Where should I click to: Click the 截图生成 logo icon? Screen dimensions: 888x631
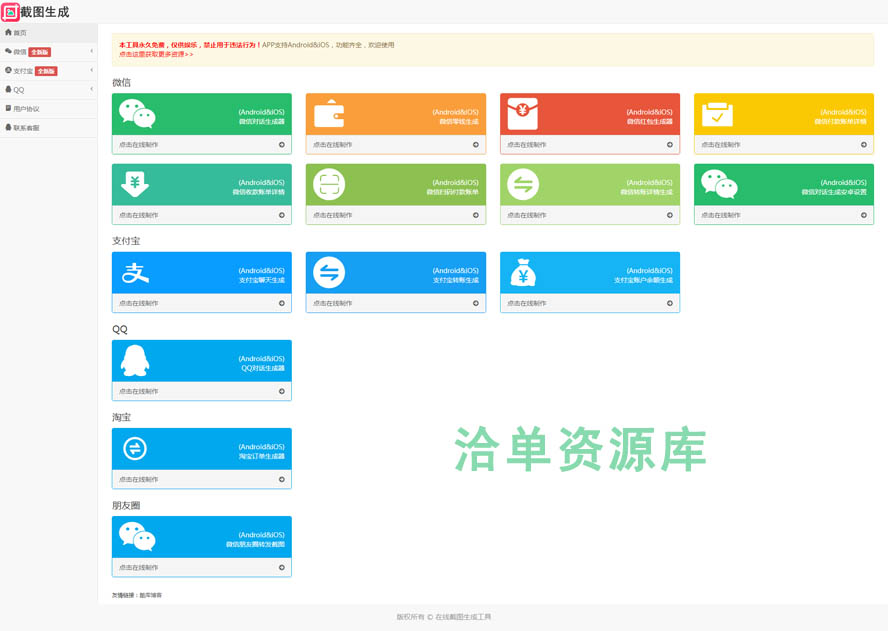pos(10,12)
